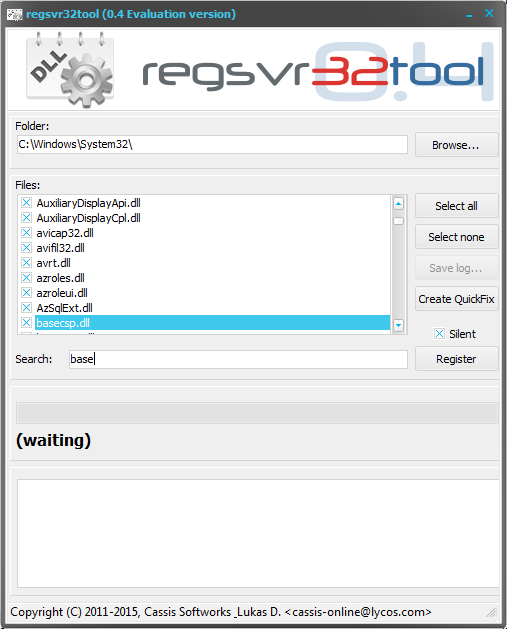The image size is (507, 629).
Task: Click the file list scrollbar thumb
Action: tap(398, 221)
